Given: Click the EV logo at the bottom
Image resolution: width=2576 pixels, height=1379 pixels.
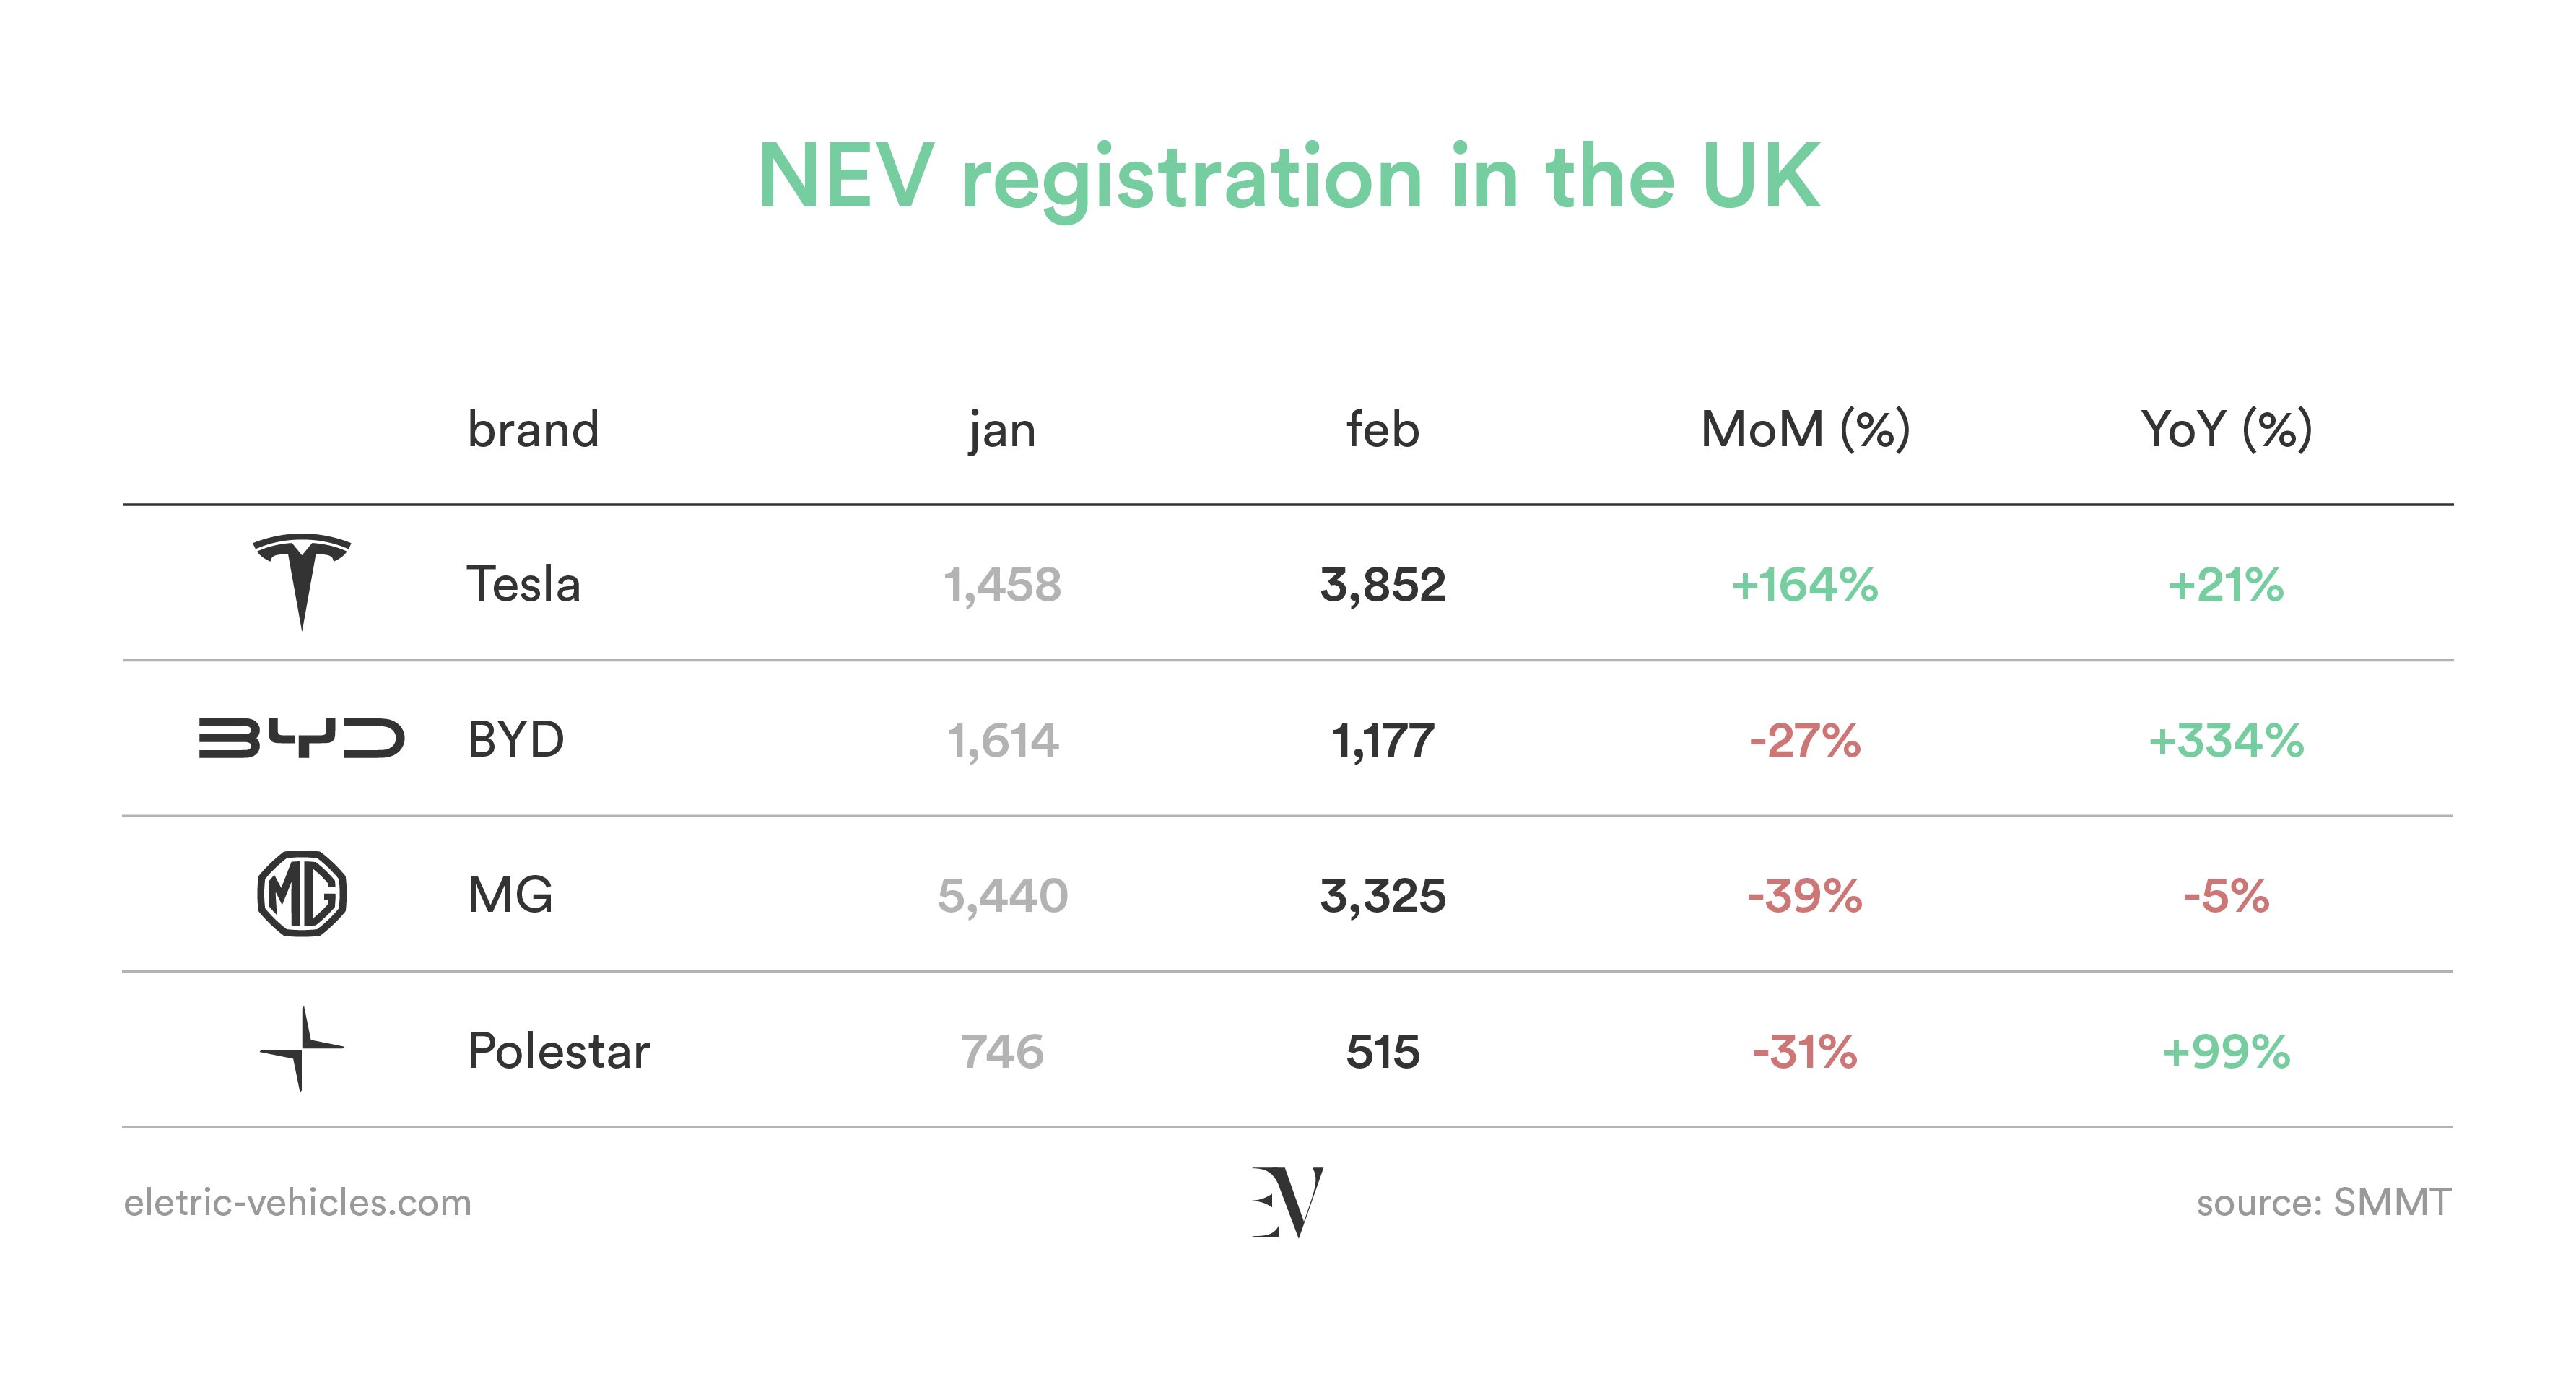Looking at the screenshot, I should pos(1288,1202).
